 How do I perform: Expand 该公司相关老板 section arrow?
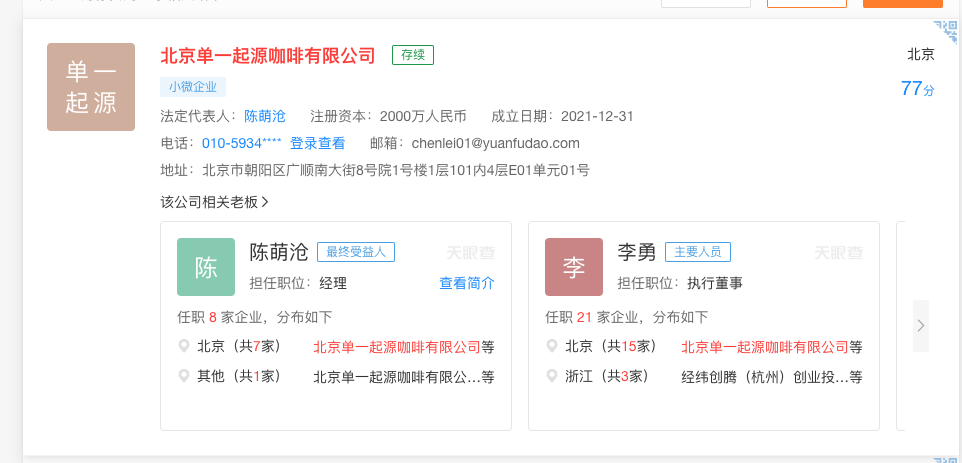click(x=265, y=202)
